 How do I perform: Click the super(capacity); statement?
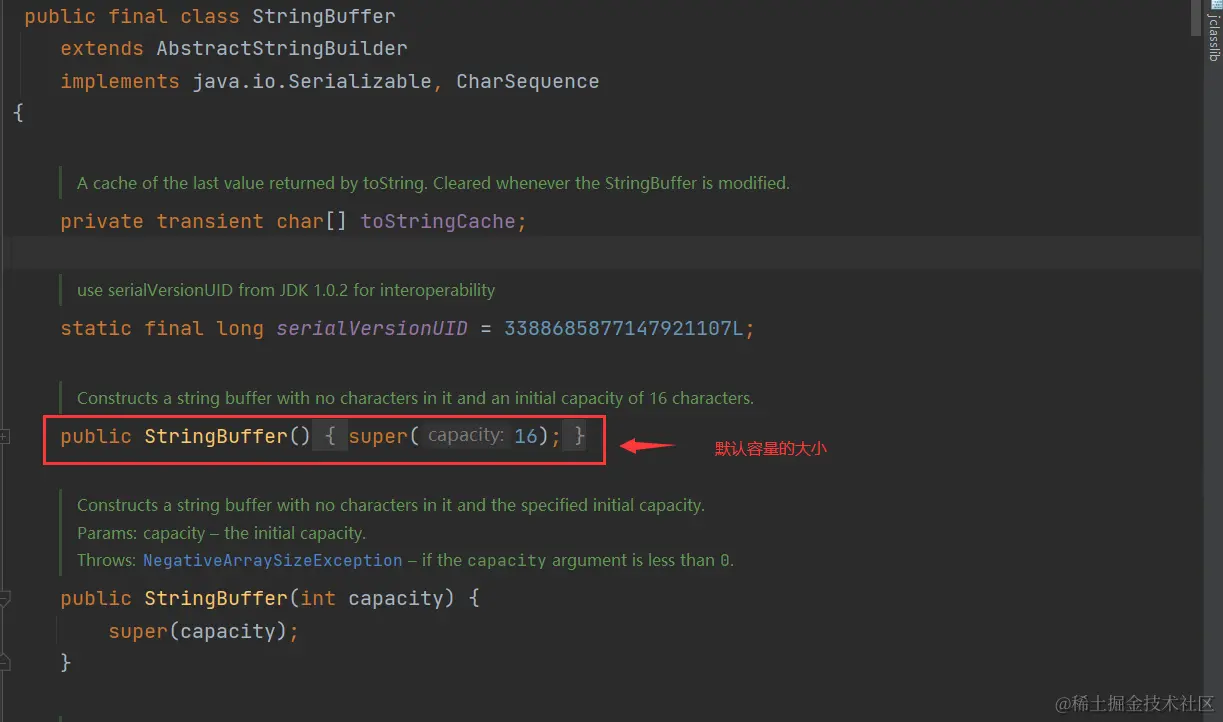click(204, 632)
